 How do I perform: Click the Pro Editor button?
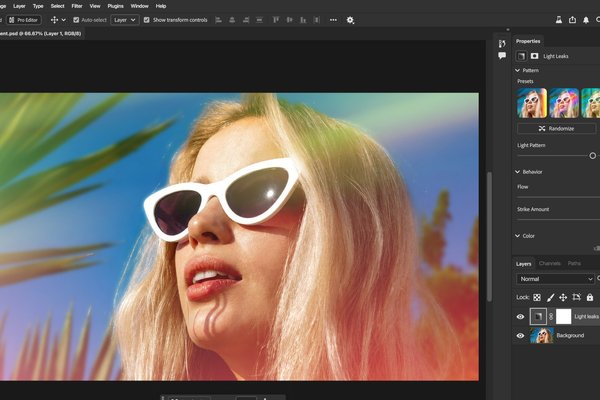24,20
